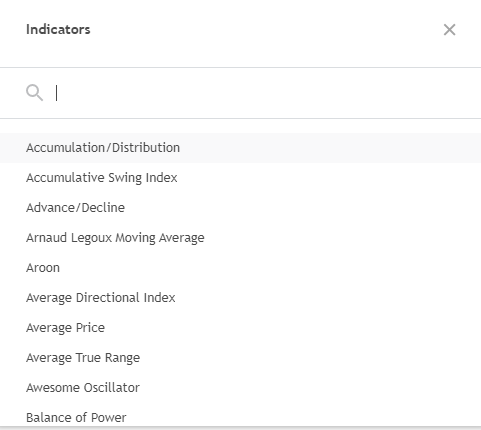Select Average True Range entry
Image resolution: width=481 pixels, height=430 pixels.
coord(240,358)
